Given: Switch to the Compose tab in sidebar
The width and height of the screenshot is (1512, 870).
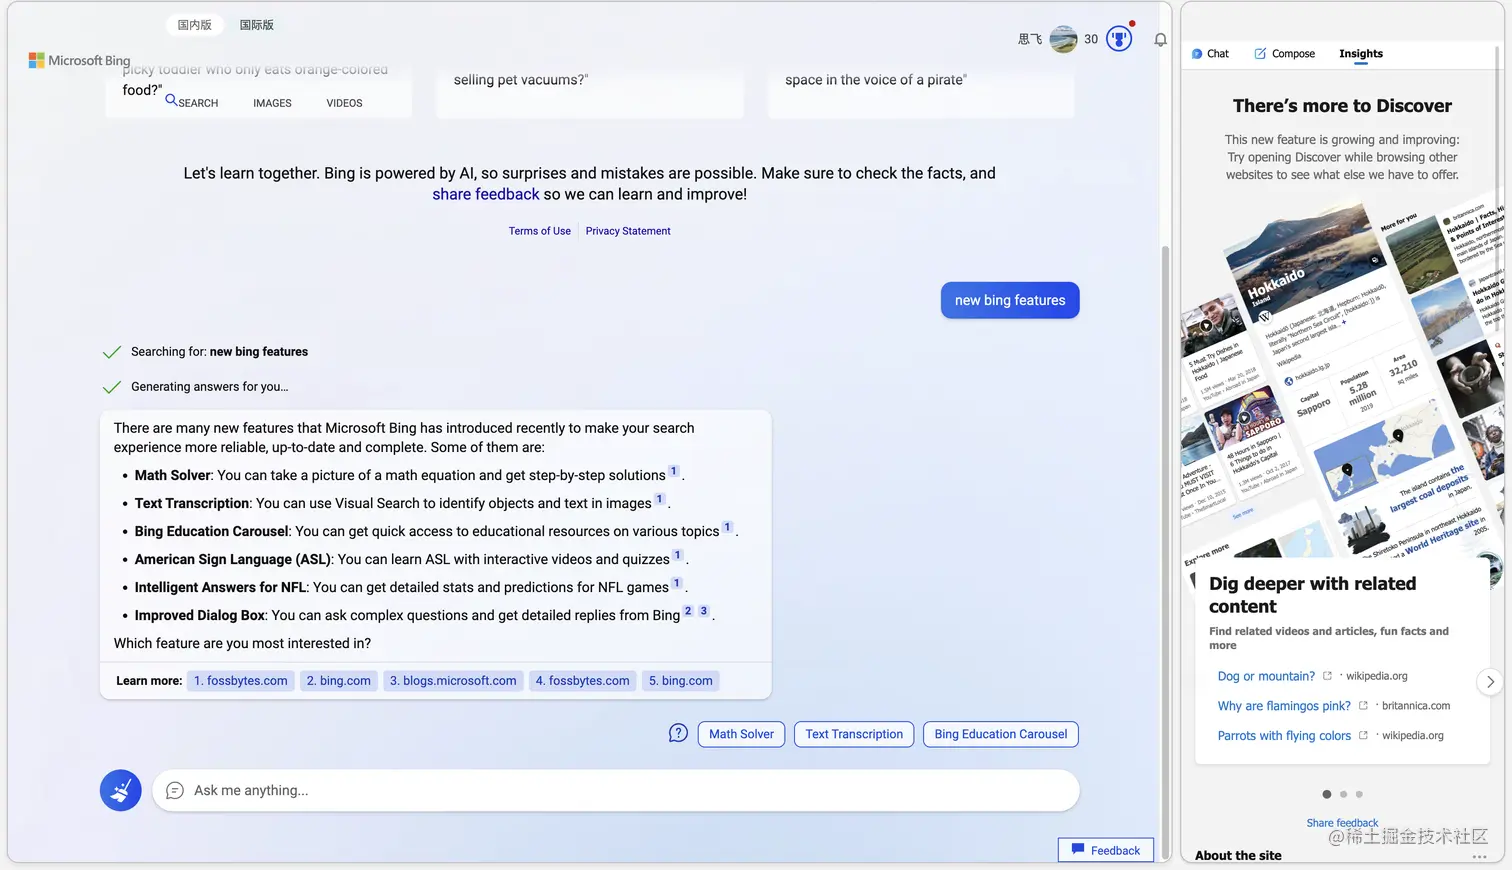Looking at the screenshot, I should pos(1285,54).
